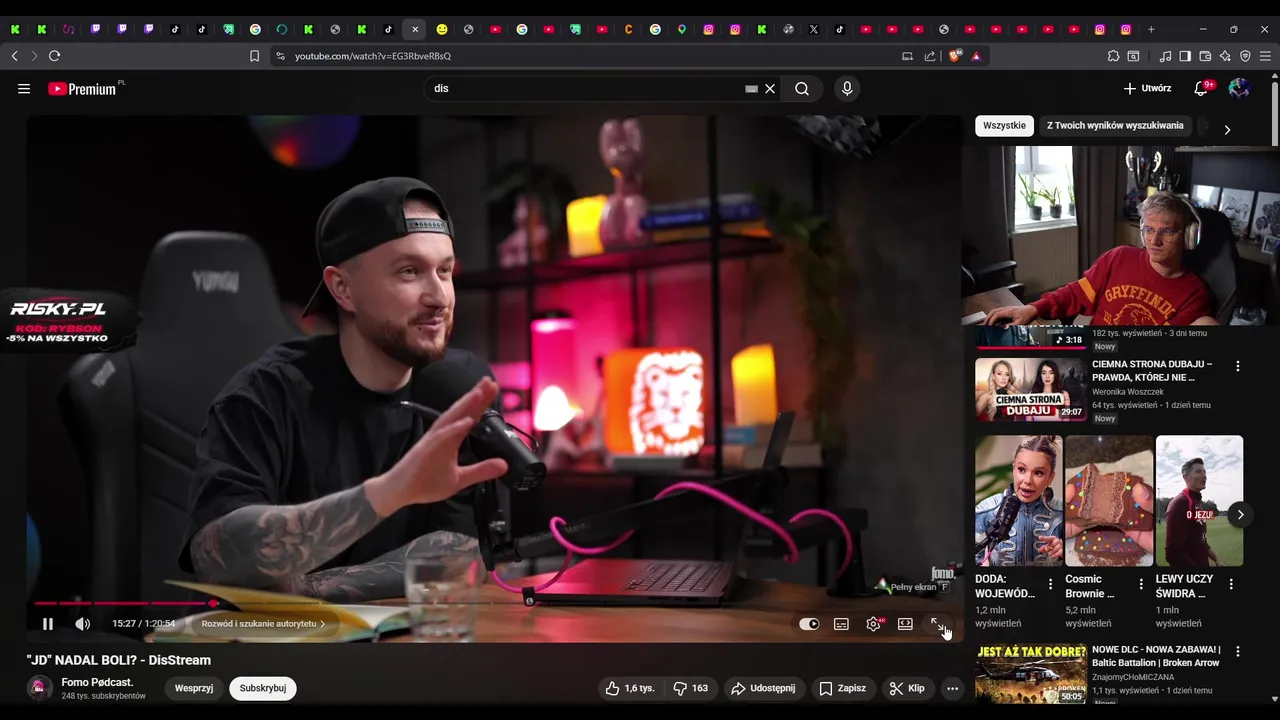
Task: Click the Subskrybuj button
Action: coord(262,688)
